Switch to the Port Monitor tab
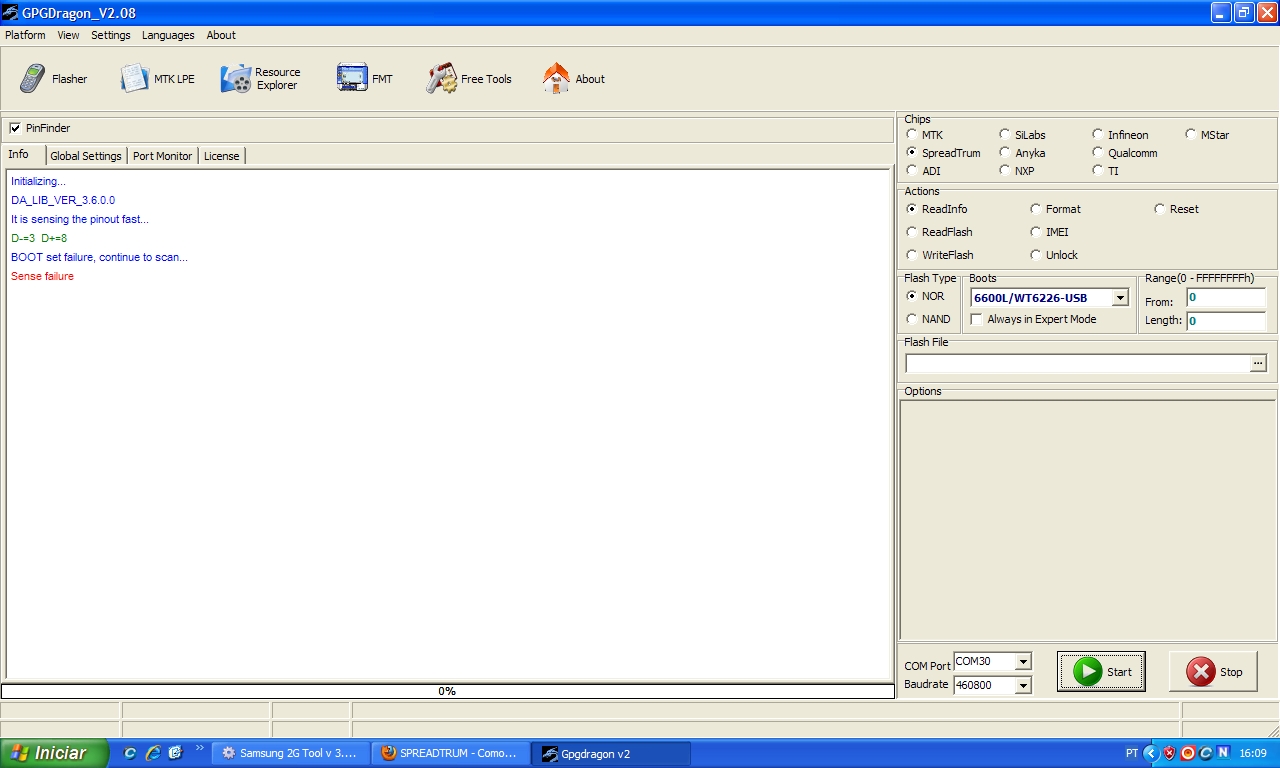Image resolution: width=1280 pixels, height=768 pixels. click(x=163, y=156)
